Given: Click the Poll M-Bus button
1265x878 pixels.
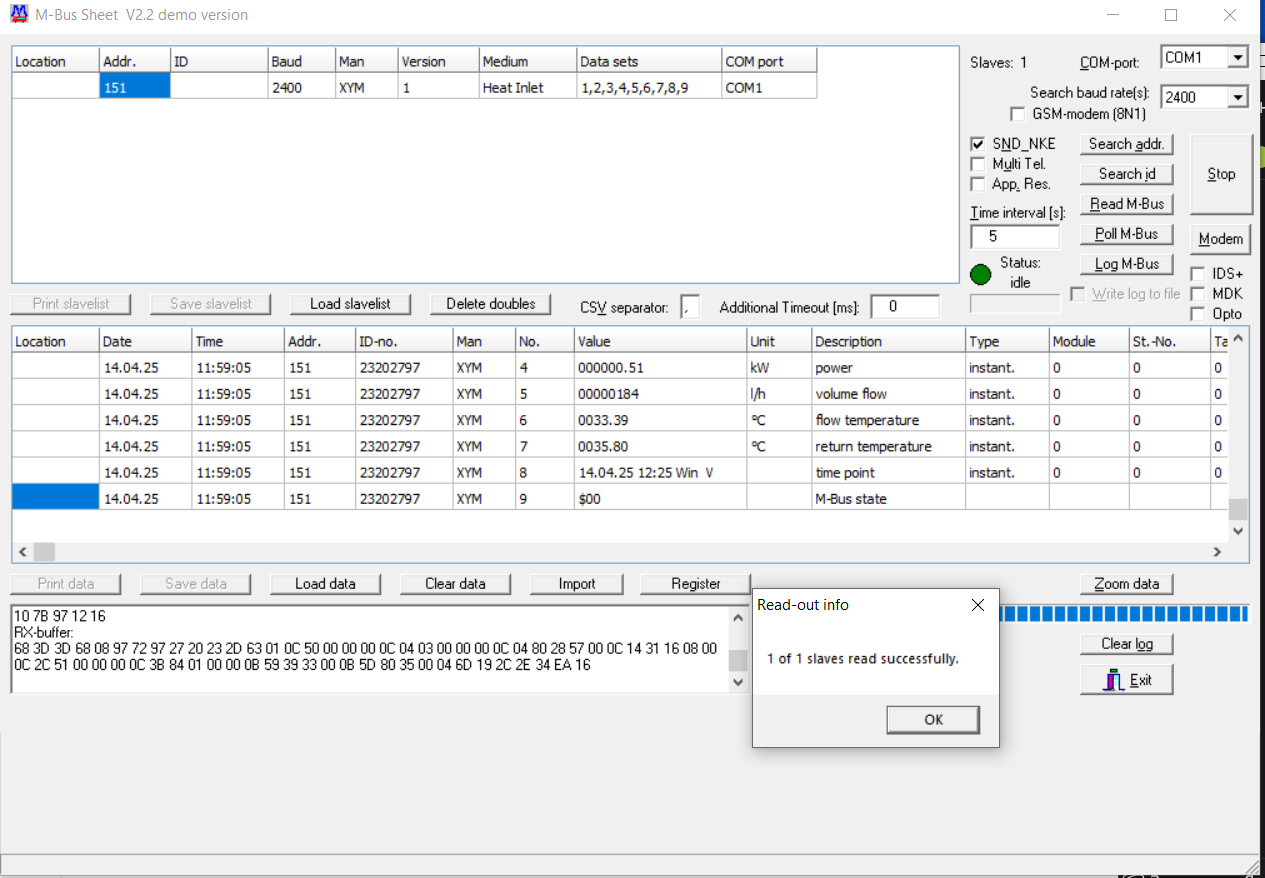Looking at the screenshot, I should point(1127,234).
